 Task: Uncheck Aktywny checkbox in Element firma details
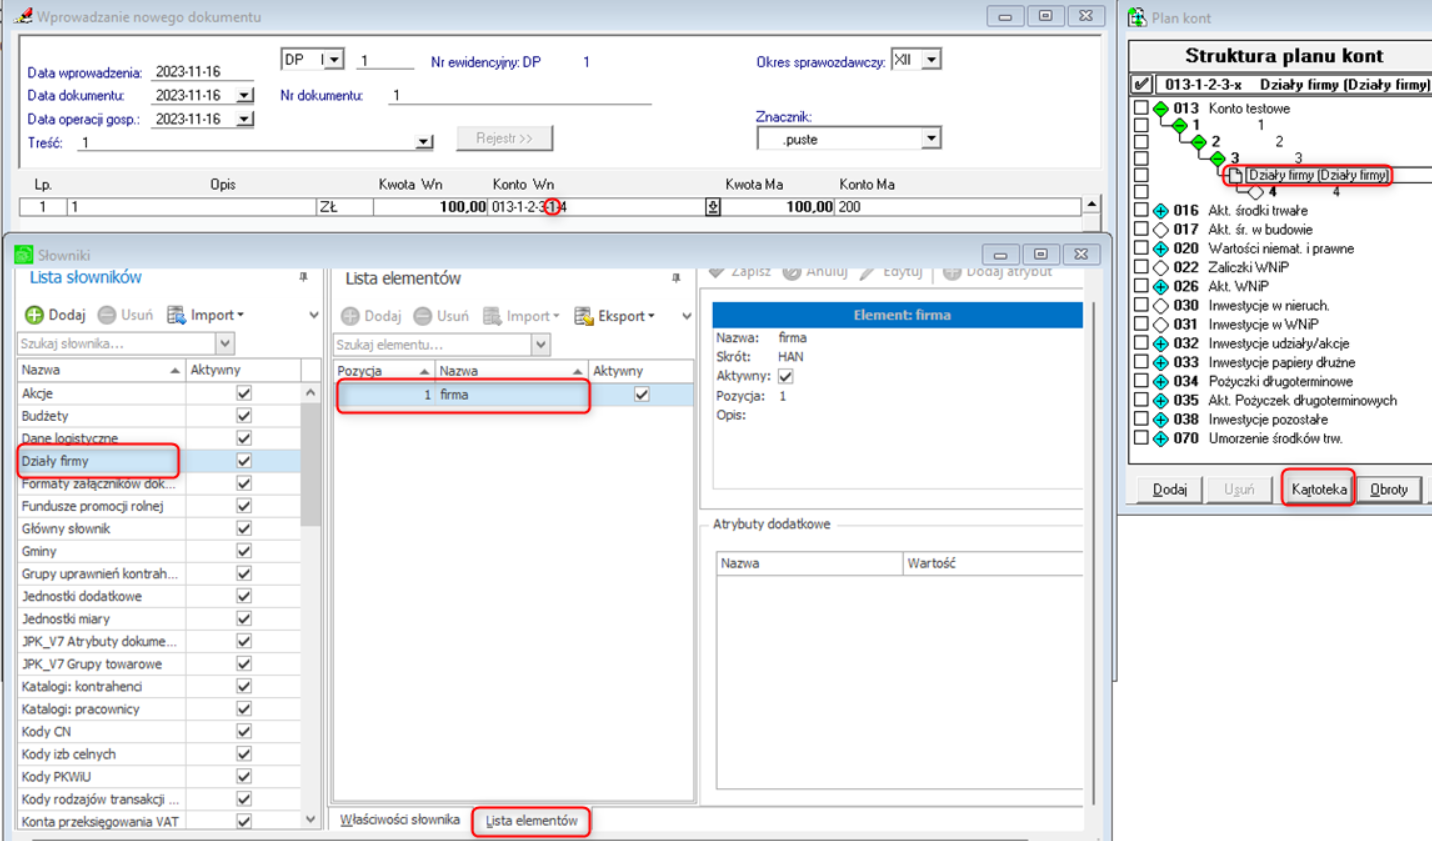785,377
